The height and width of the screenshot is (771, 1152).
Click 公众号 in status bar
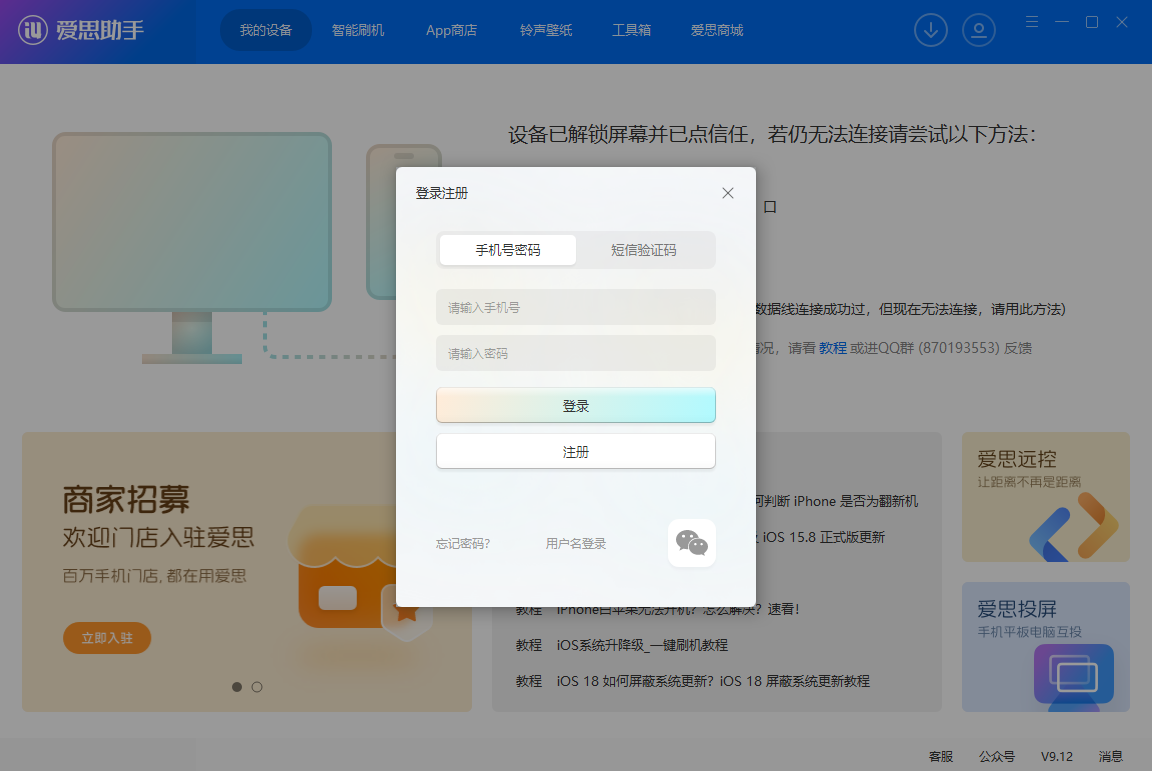pos(997,756)
